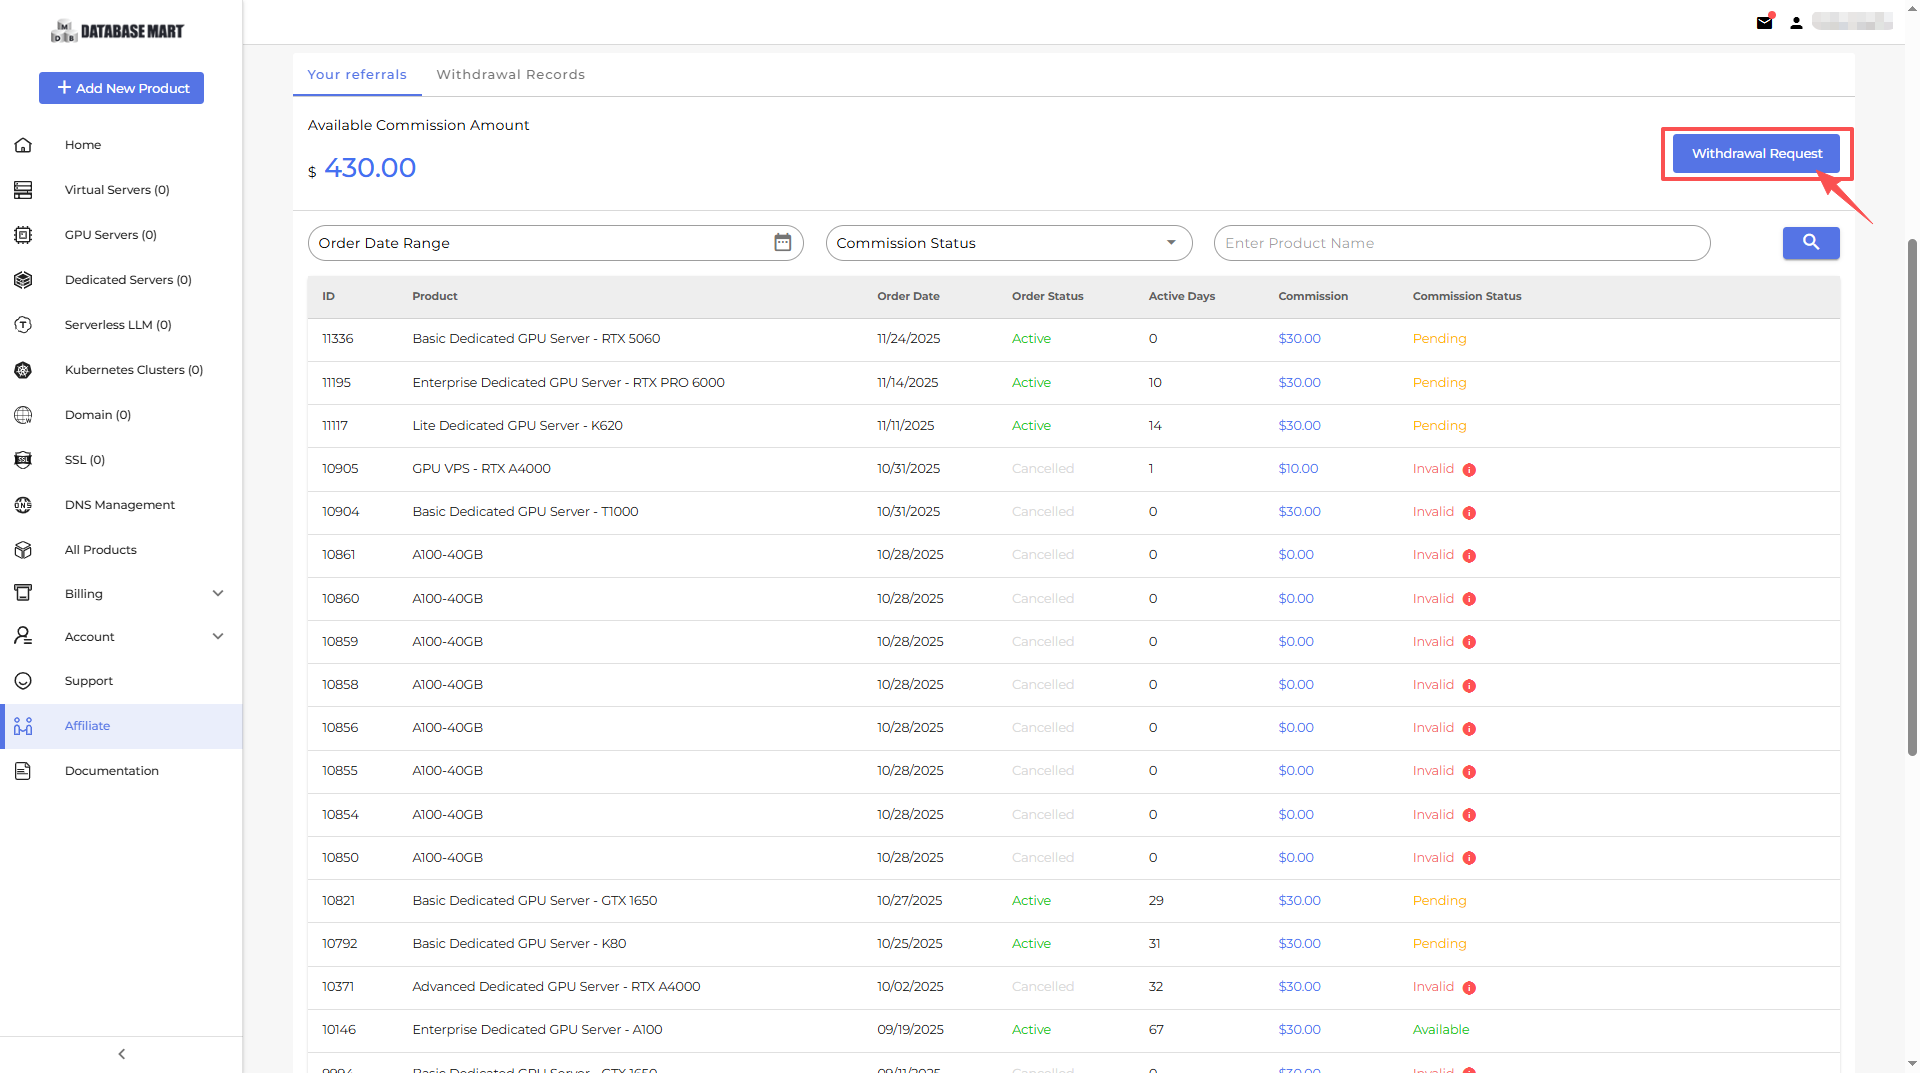Click the $430.00 commission amount
1920x1073 pixels.
pyautogui.click(x=362, y=168)
